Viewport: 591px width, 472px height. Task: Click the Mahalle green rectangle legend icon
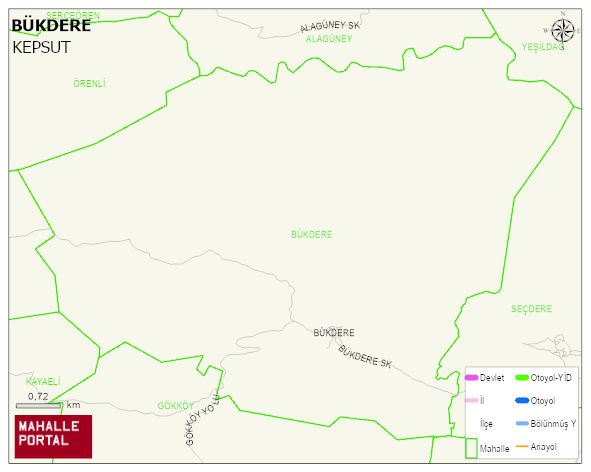[471, 448]
